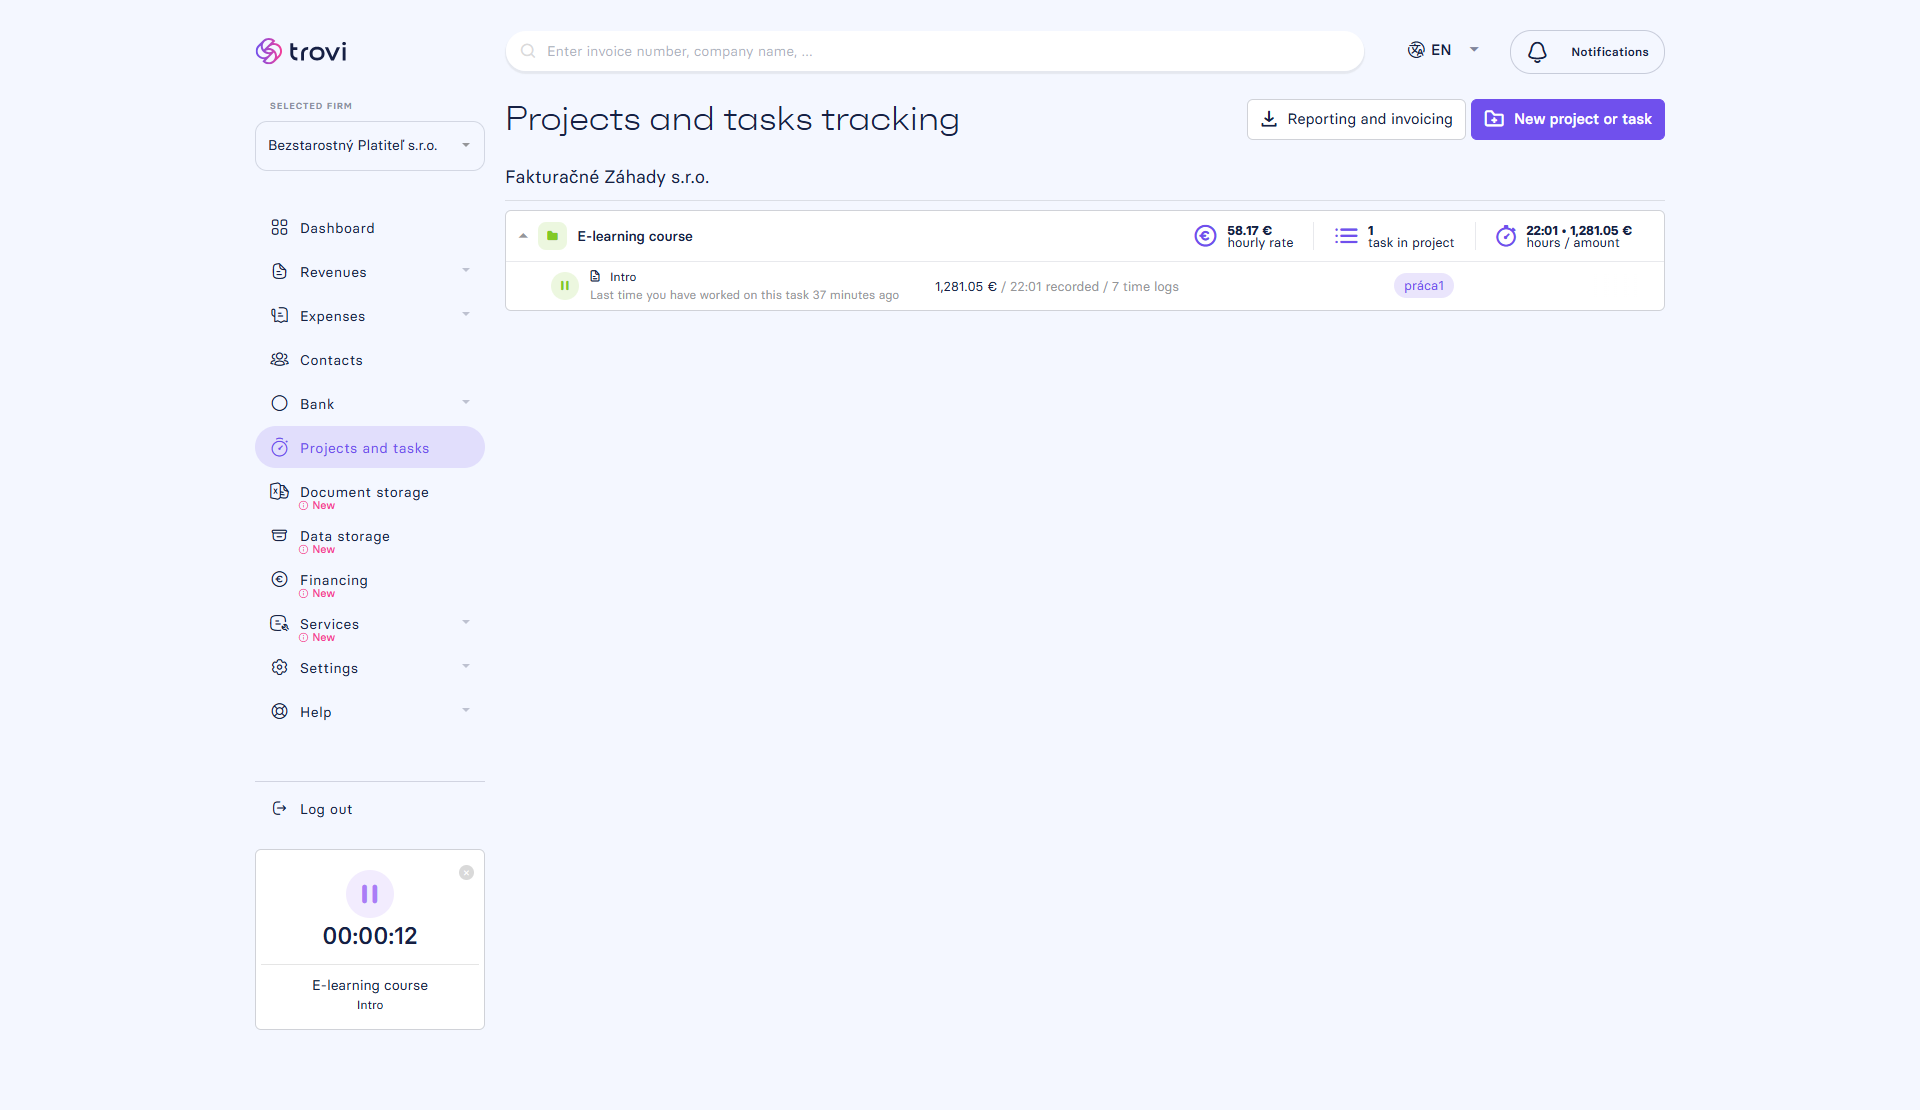
Task: Expand the Services submenu
Action: coord(466,623)
